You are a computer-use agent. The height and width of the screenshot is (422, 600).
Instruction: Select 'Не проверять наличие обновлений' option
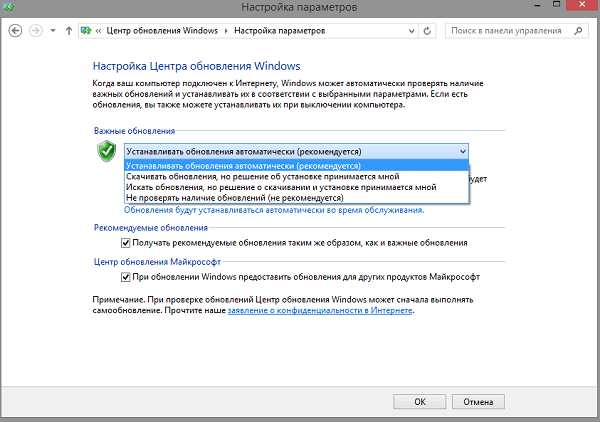297,198
